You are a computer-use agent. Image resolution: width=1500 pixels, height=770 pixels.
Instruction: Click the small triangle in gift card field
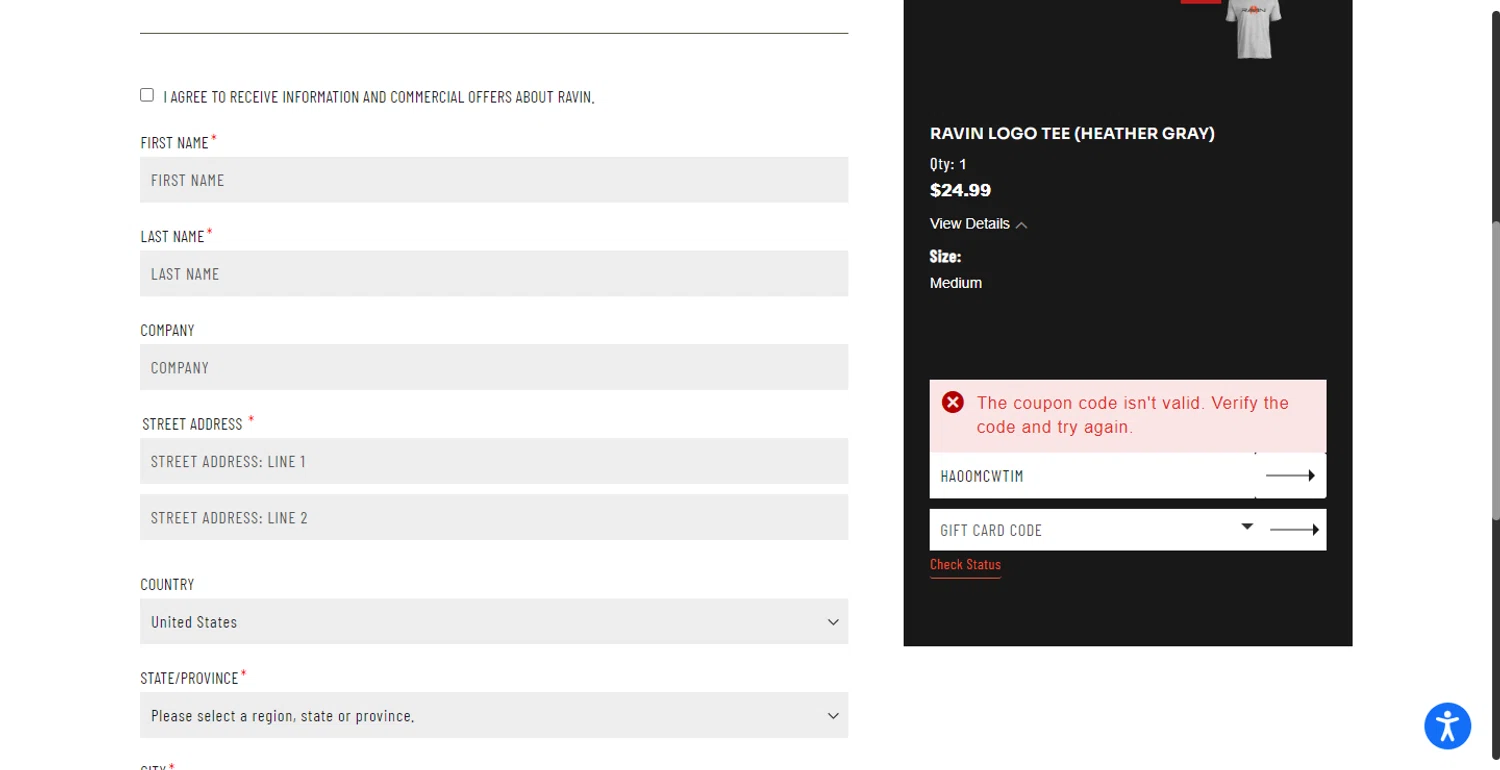click(1247, 526)
